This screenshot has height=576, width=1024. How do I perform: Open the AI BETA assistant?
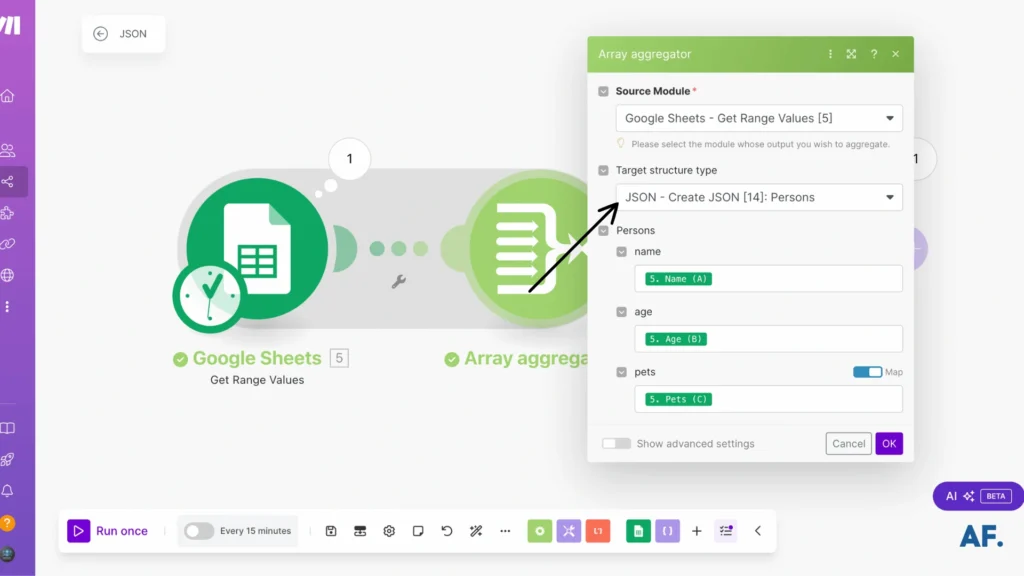point(978,496)
